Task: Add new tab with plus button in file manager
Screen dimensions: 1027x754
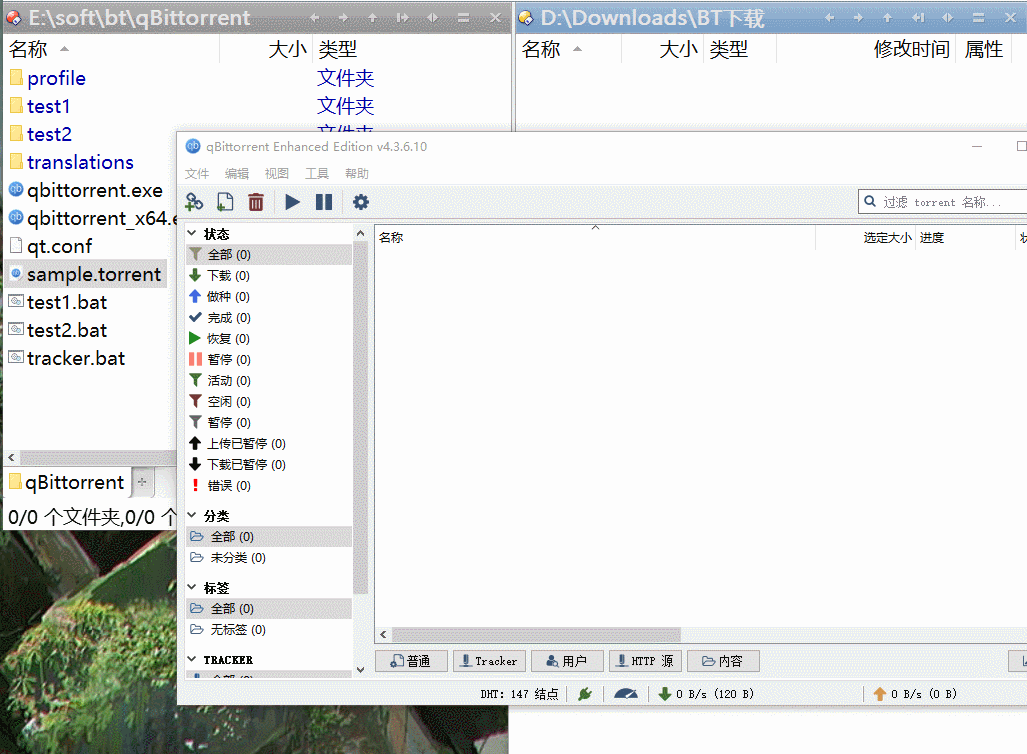Action: pyautogui.click(x=142, y=482)
